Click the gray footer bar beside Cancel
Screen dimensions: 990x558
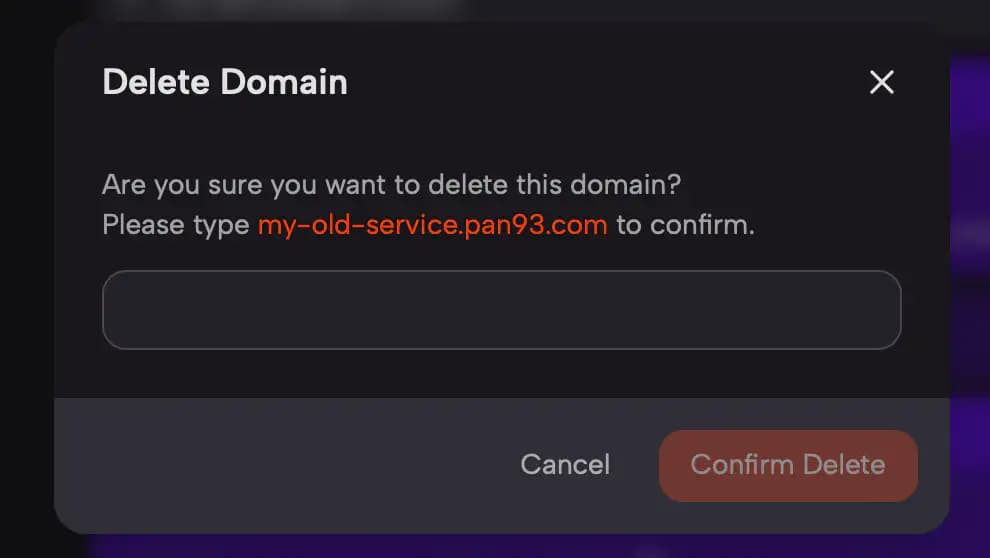[x=284, y=466]
